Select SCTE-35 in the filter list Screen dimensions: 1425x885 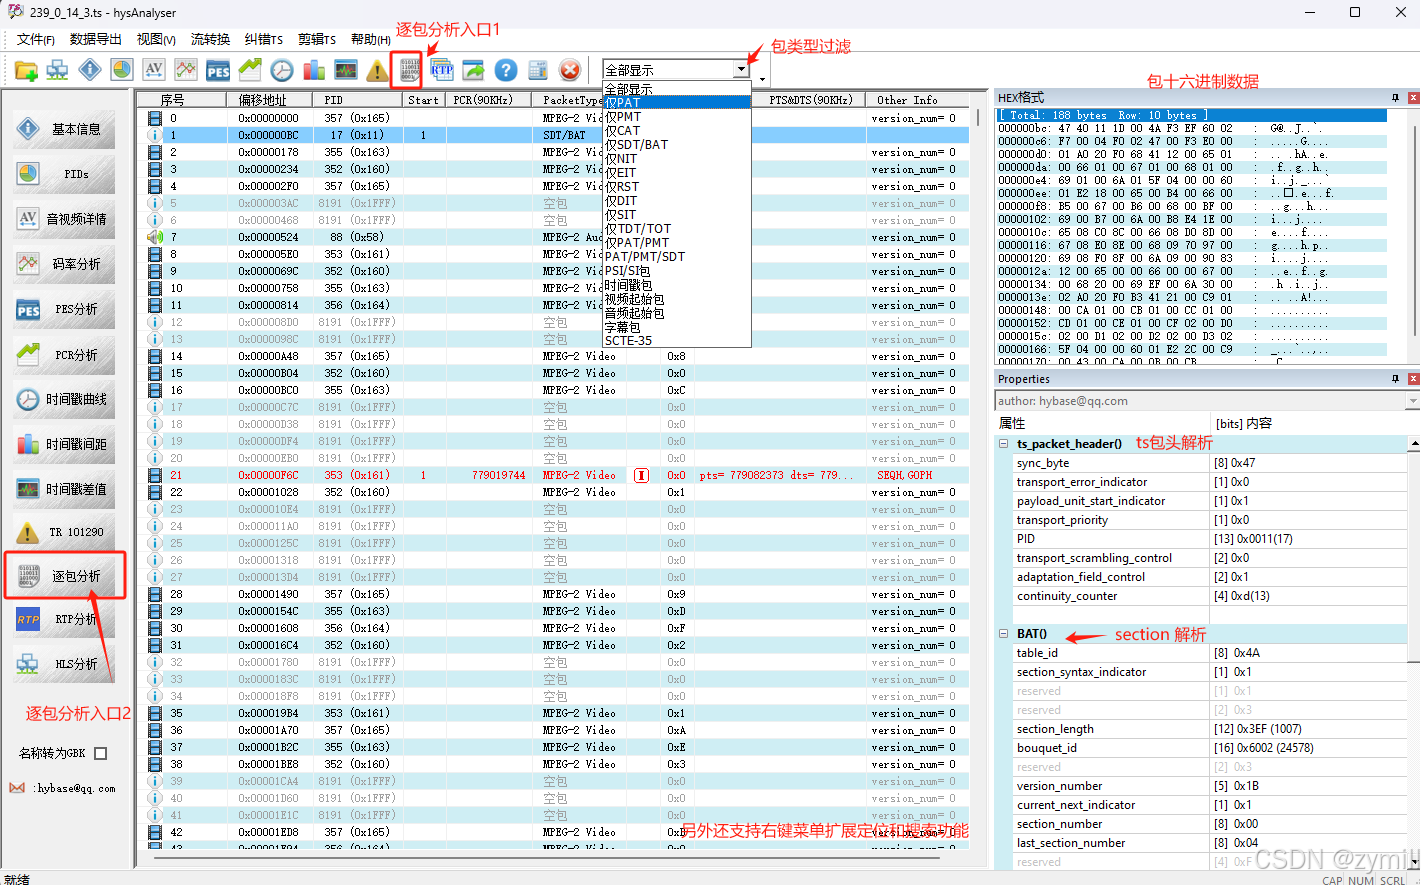coord(677,340)
